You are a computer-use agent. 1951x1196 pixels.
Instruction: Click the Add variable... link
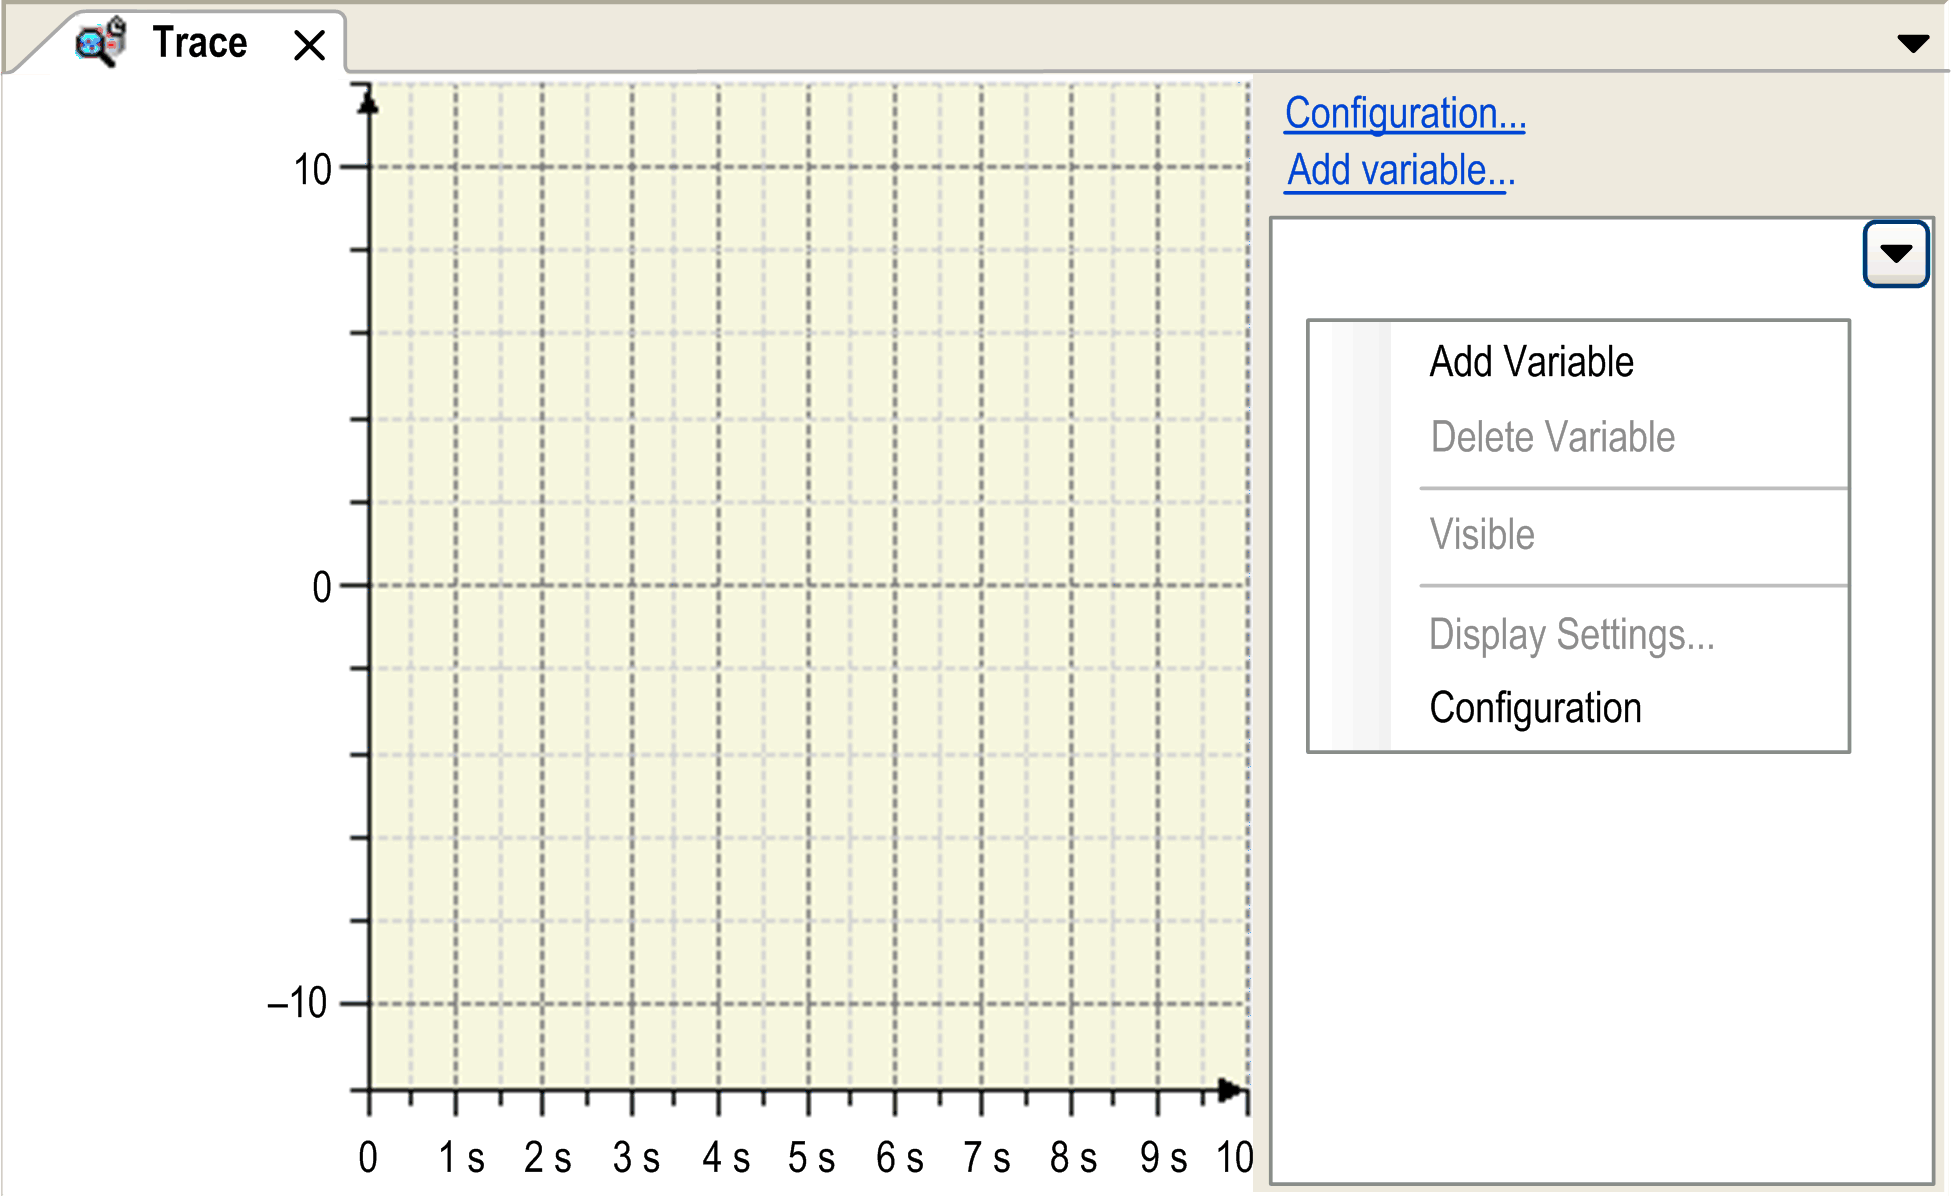coord(1400,171)
